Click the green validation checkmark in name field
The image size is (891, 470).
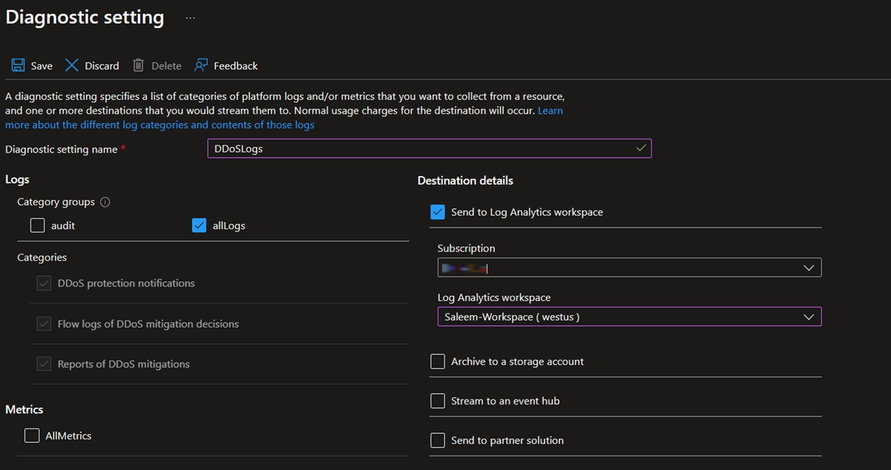(641, 148)
